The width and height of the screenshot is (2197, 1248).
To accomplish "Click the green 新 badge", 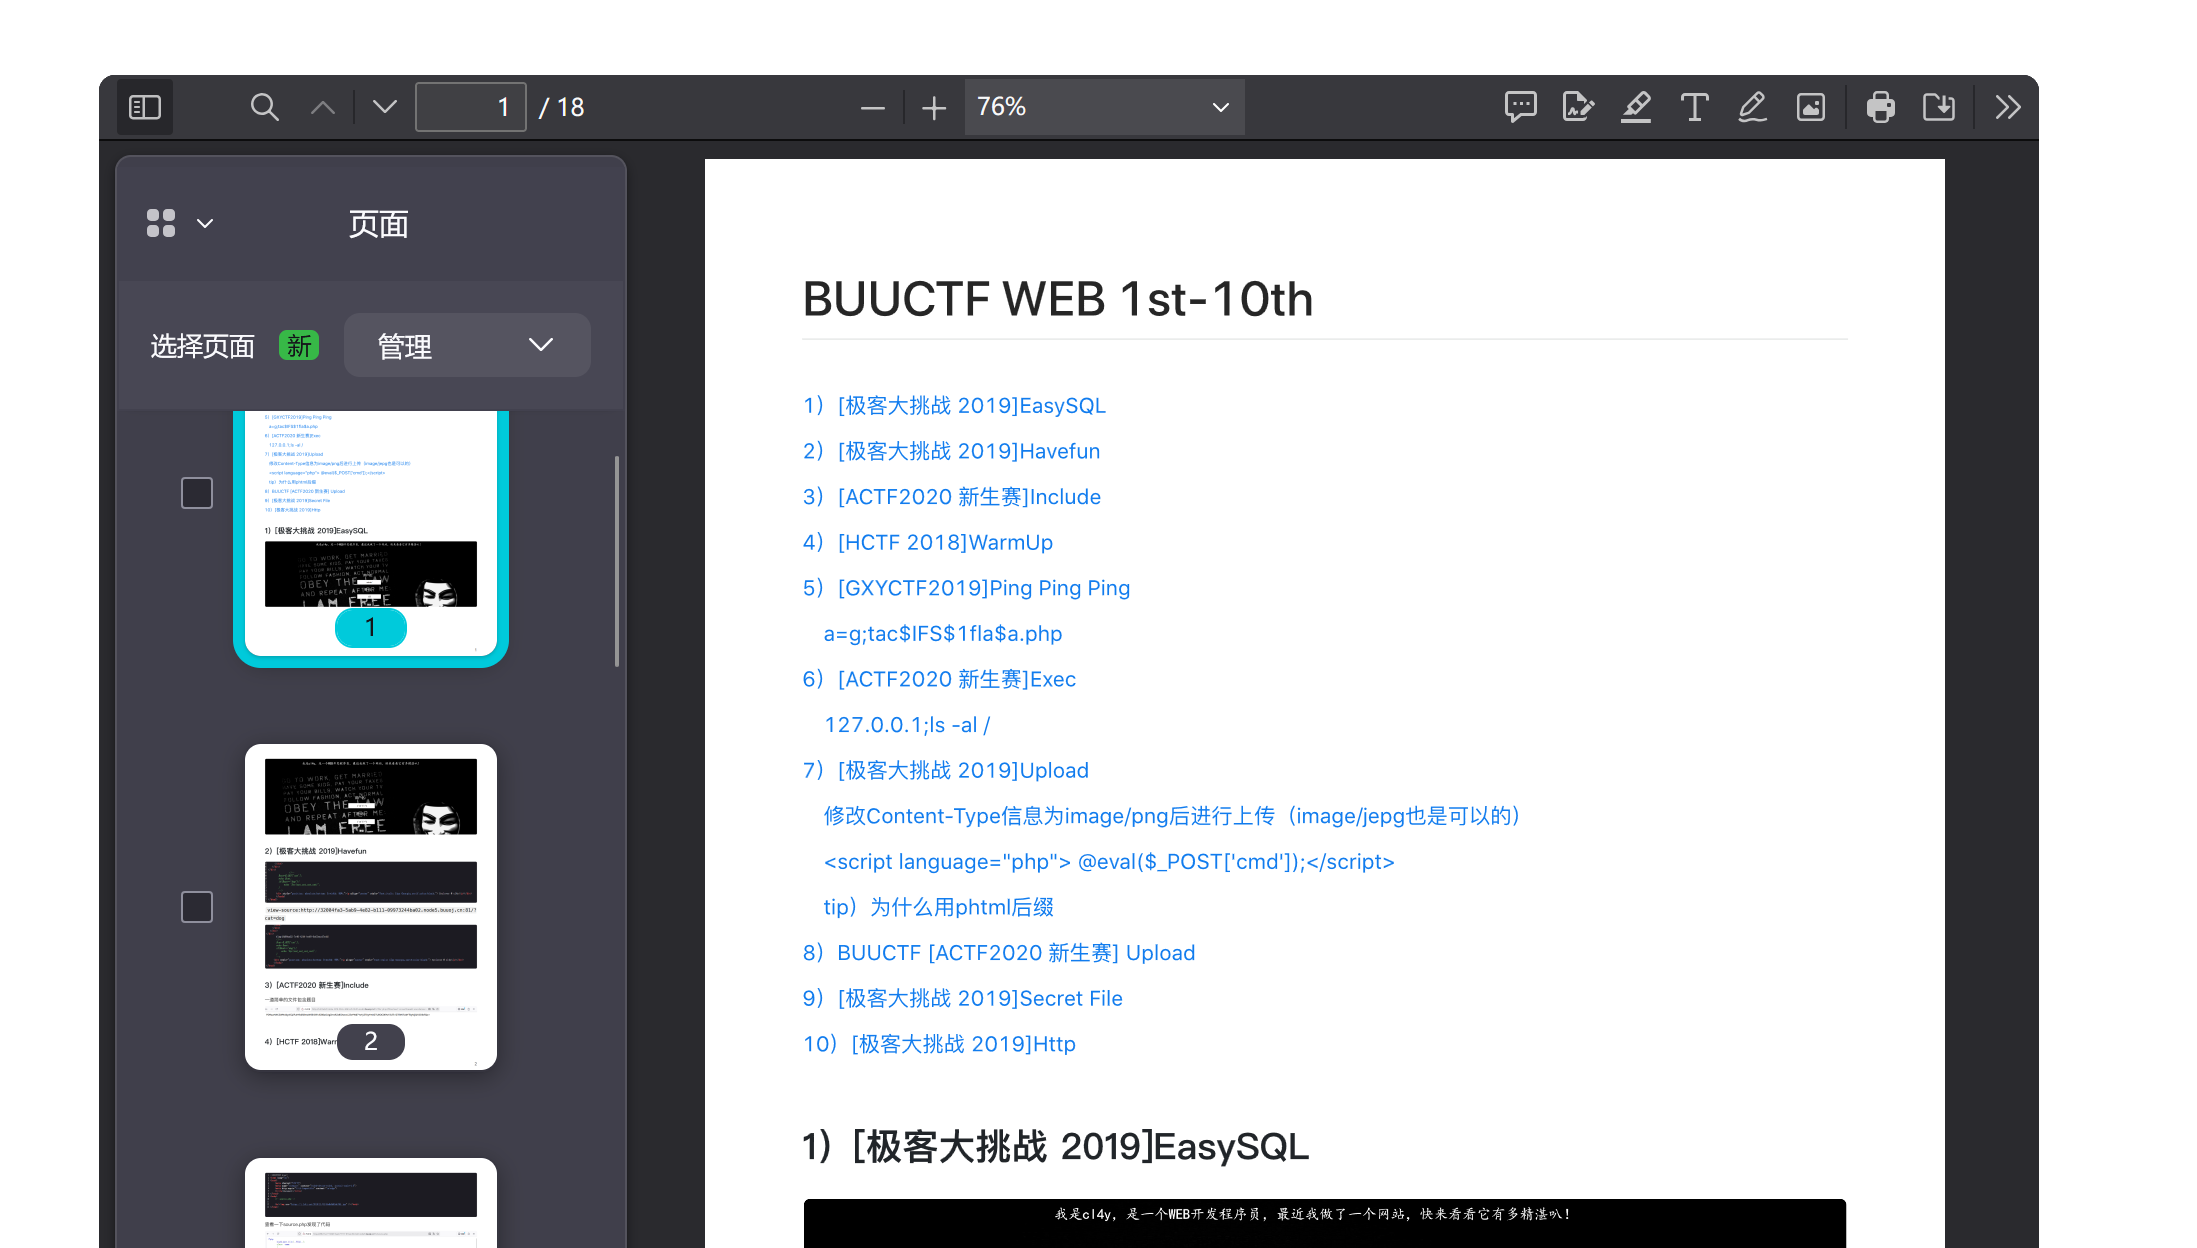I will tap(299, 345).
